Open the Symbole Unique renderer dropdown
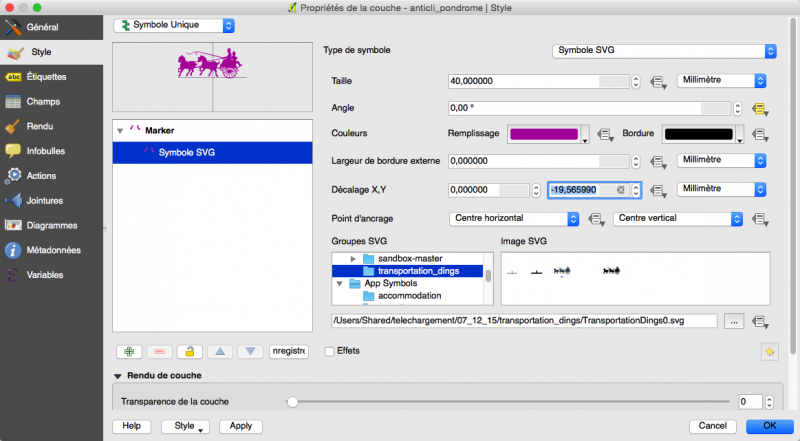The image size is (800, 441). click(175, 24)
